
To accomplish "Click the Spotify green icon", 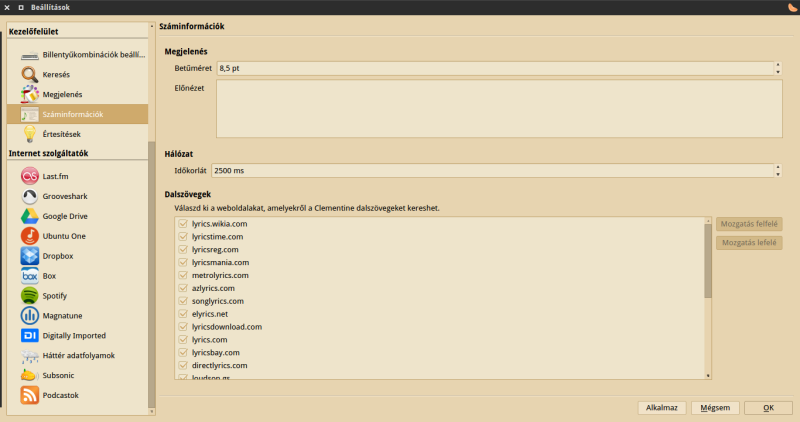I will click(x=30, y=295).
